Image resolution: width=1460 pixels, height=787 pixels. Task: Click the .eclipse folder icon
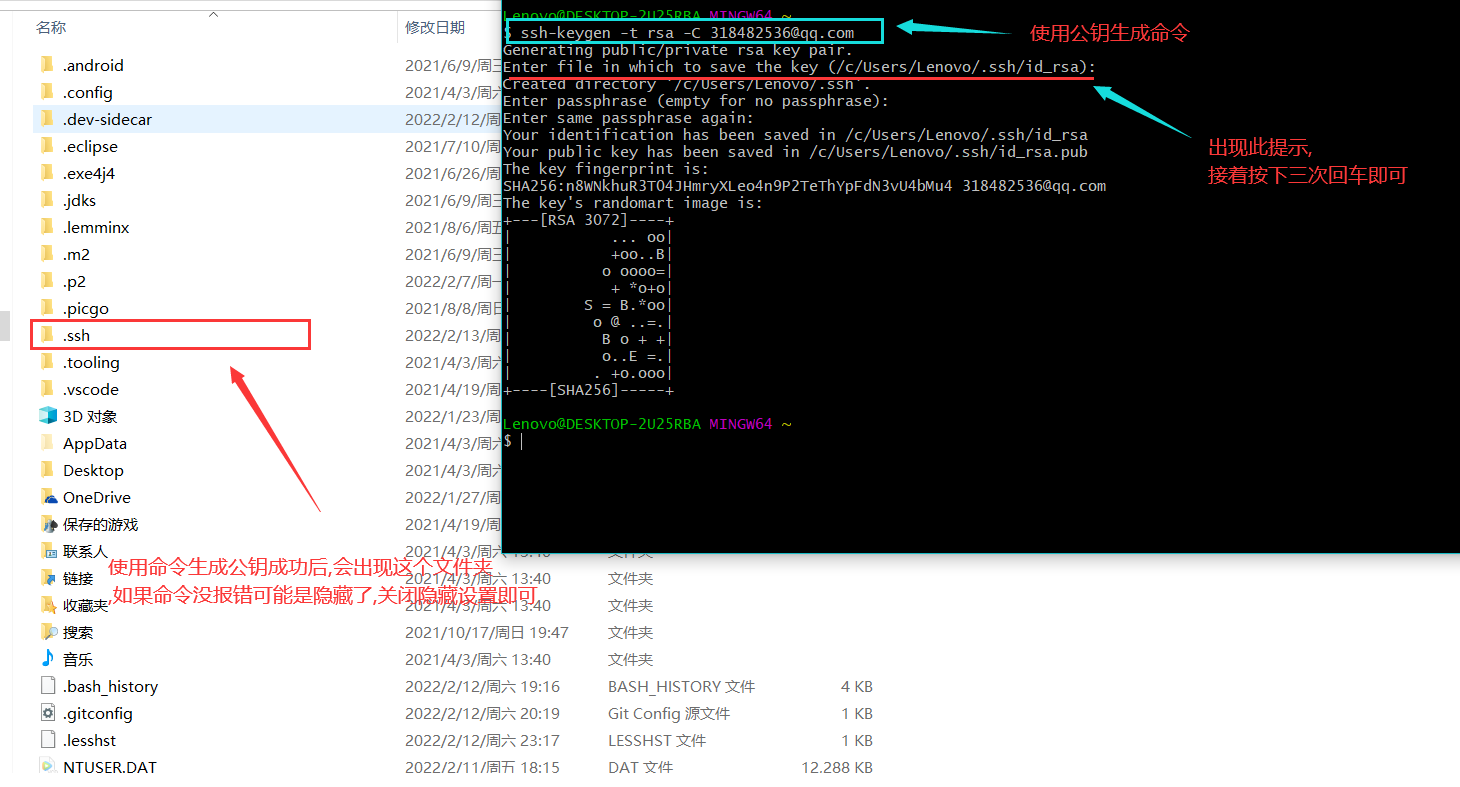point(47,146)
